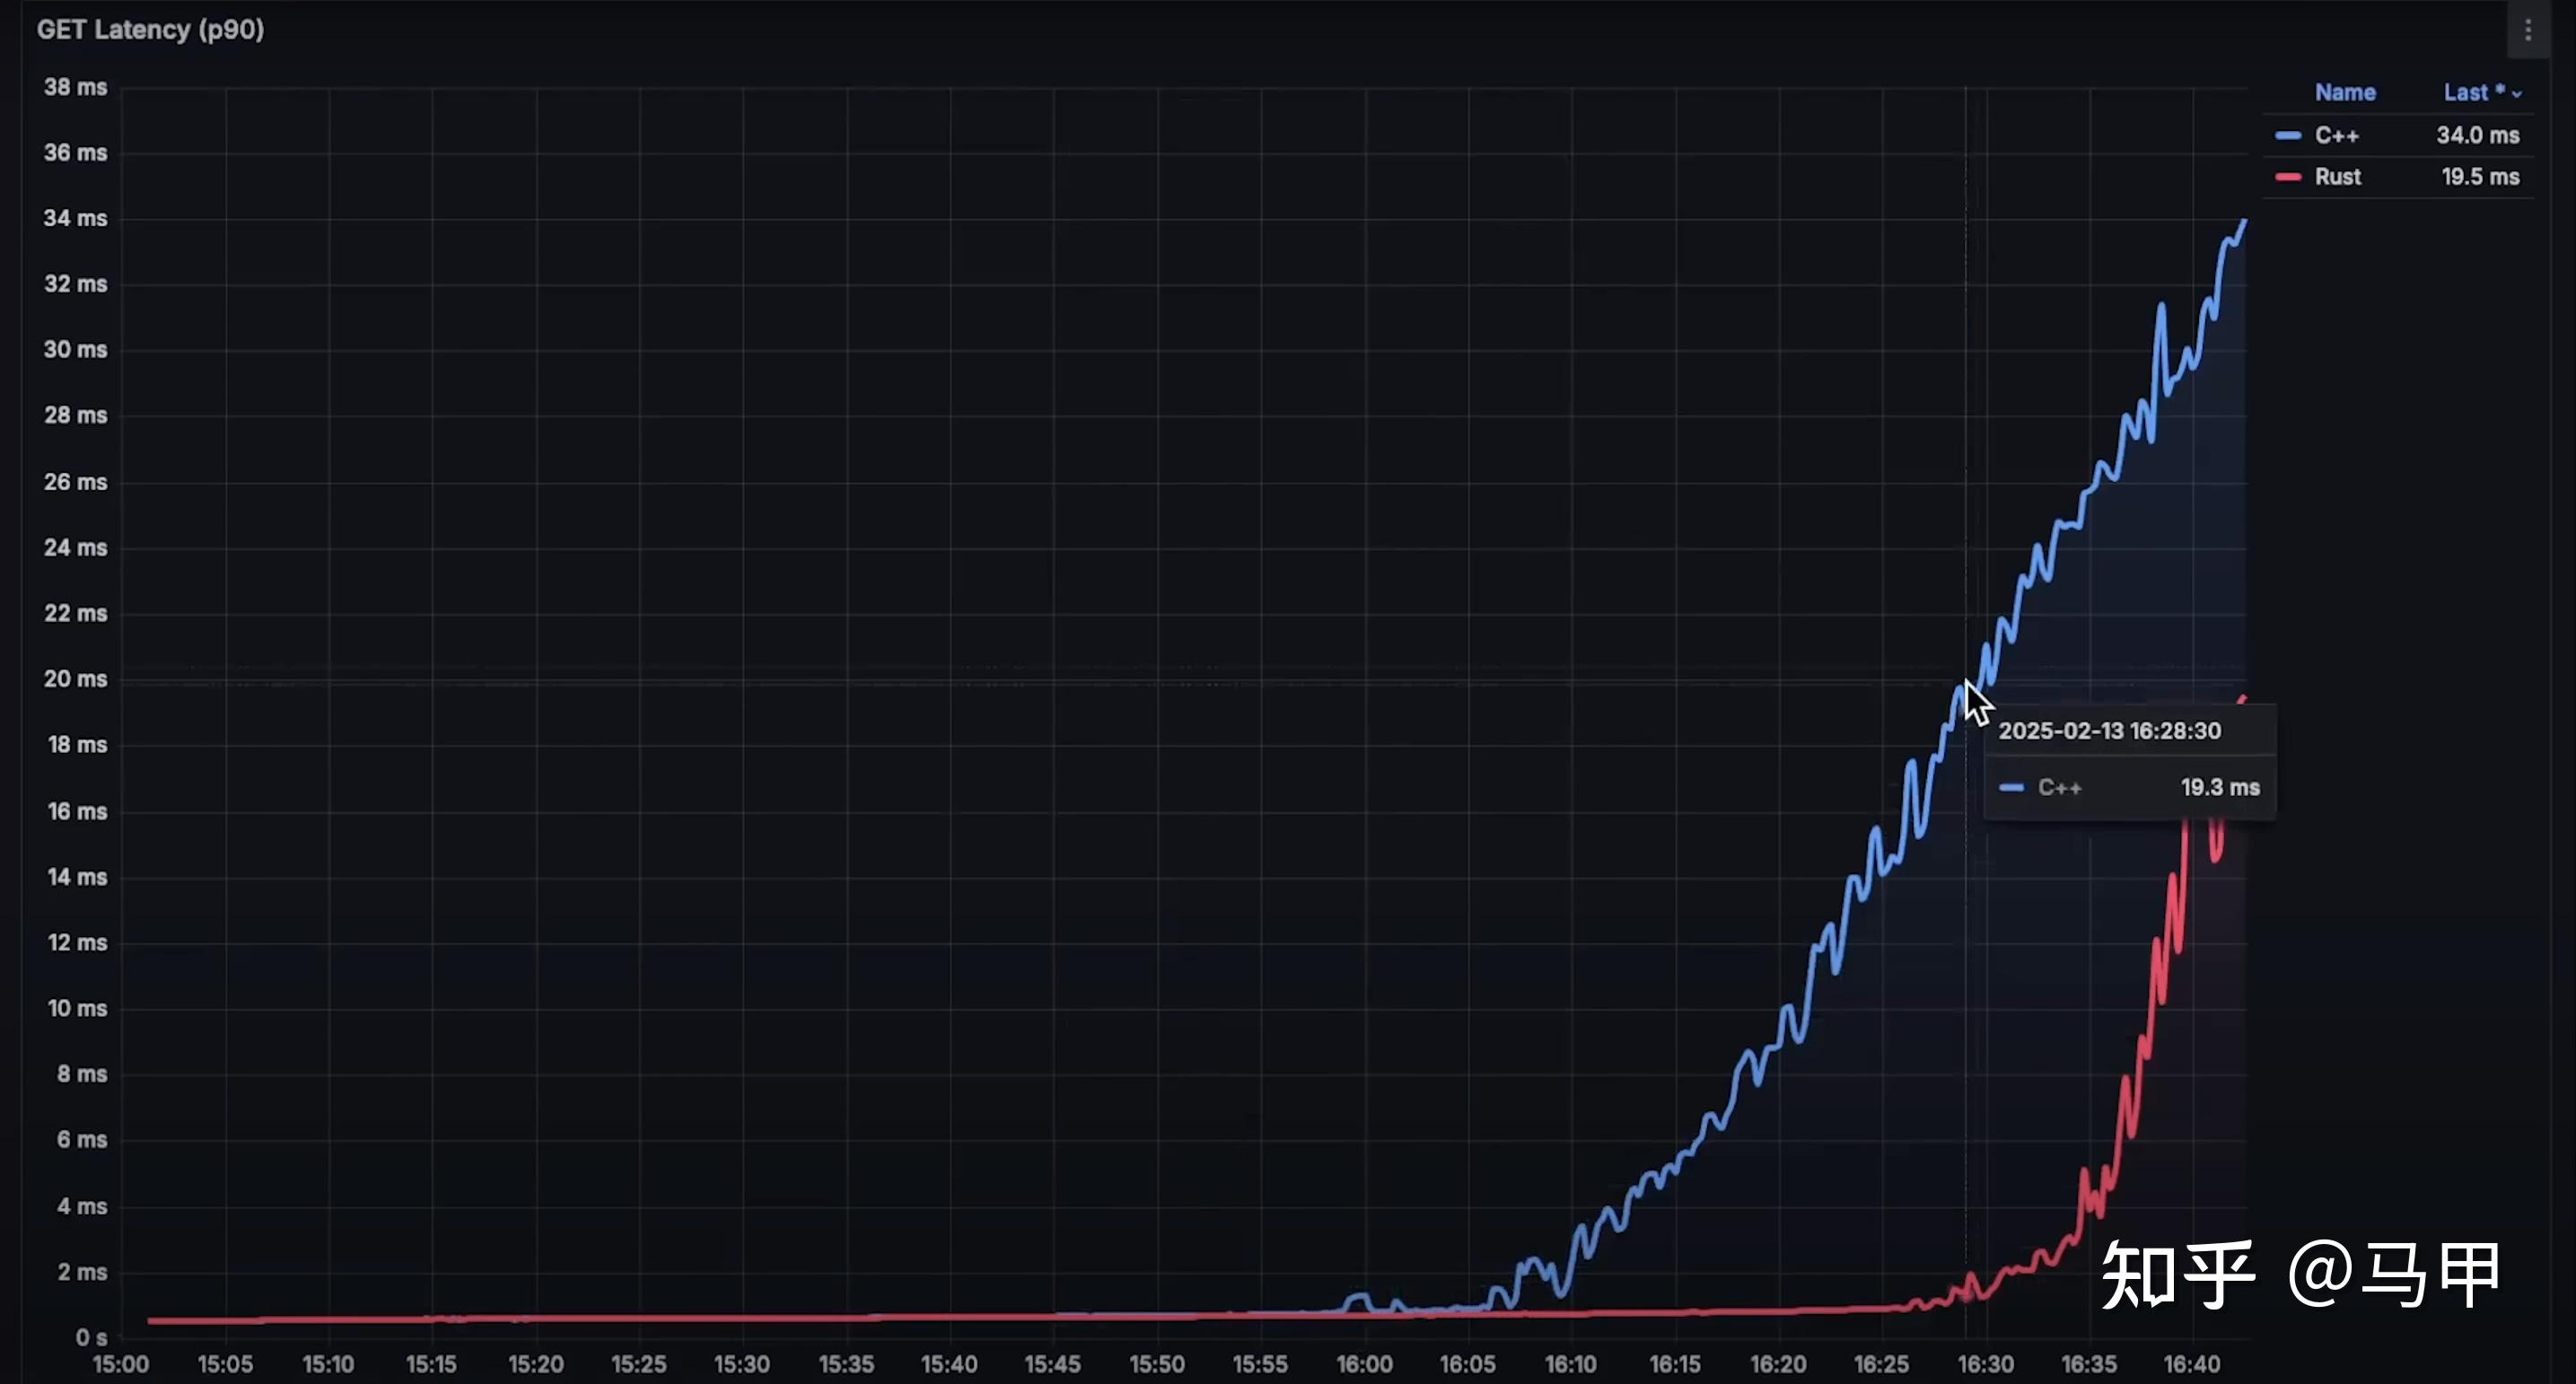Click the 16:40 x-axis time label

pyautogui.click(x=2191, y=1364)
